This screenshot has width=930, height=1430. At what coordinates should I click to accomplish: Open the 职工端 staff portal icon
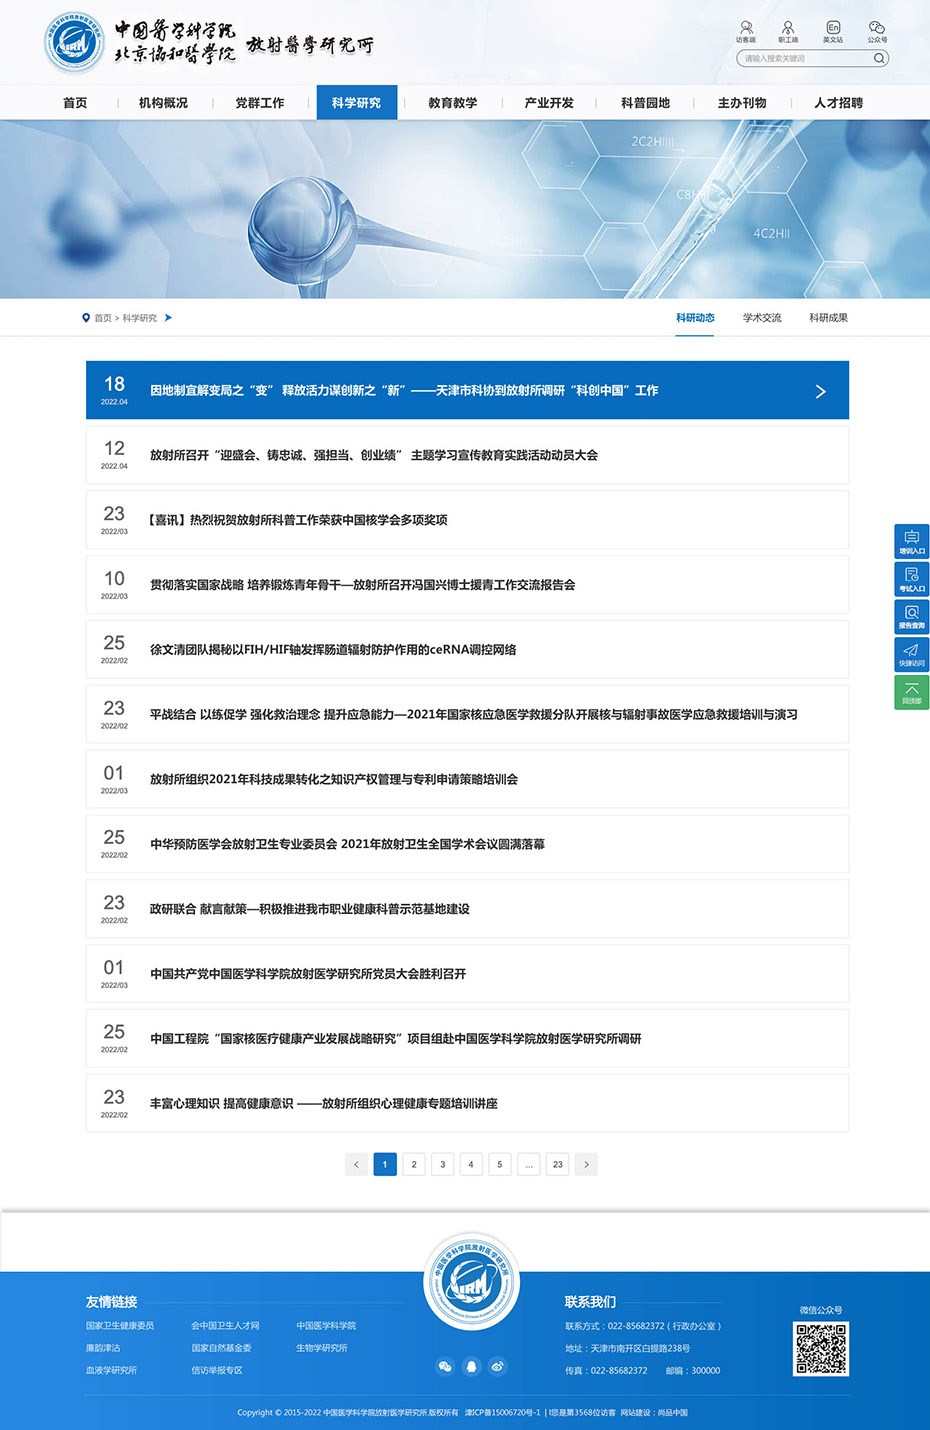(x=788, y=30)
